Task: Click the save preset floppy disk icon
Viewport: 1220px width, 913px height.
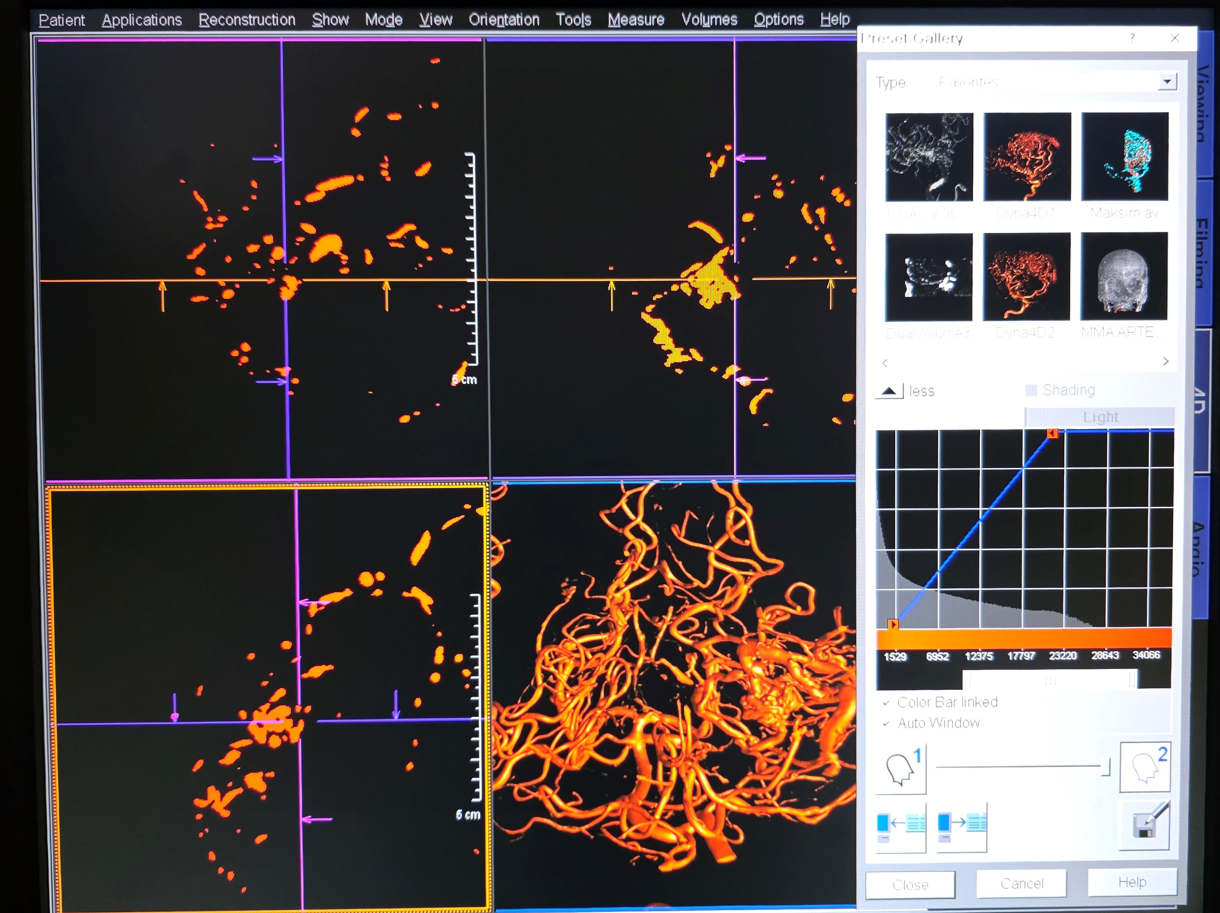Action: tap(1145, 825)
